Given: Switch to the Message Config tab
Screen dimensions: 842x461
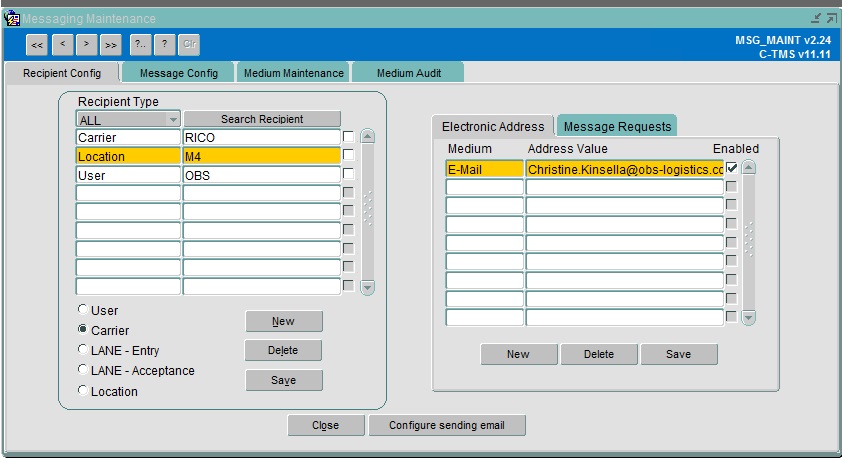Looking at the screenshot, I should (178, 73).
